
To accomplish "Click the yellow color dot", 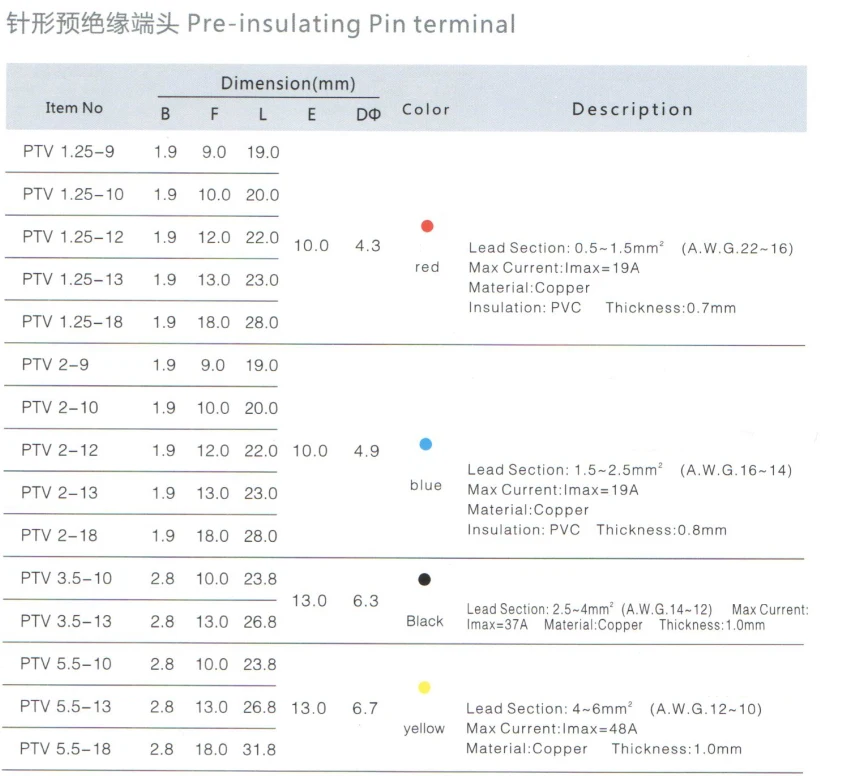I will 424,687.
